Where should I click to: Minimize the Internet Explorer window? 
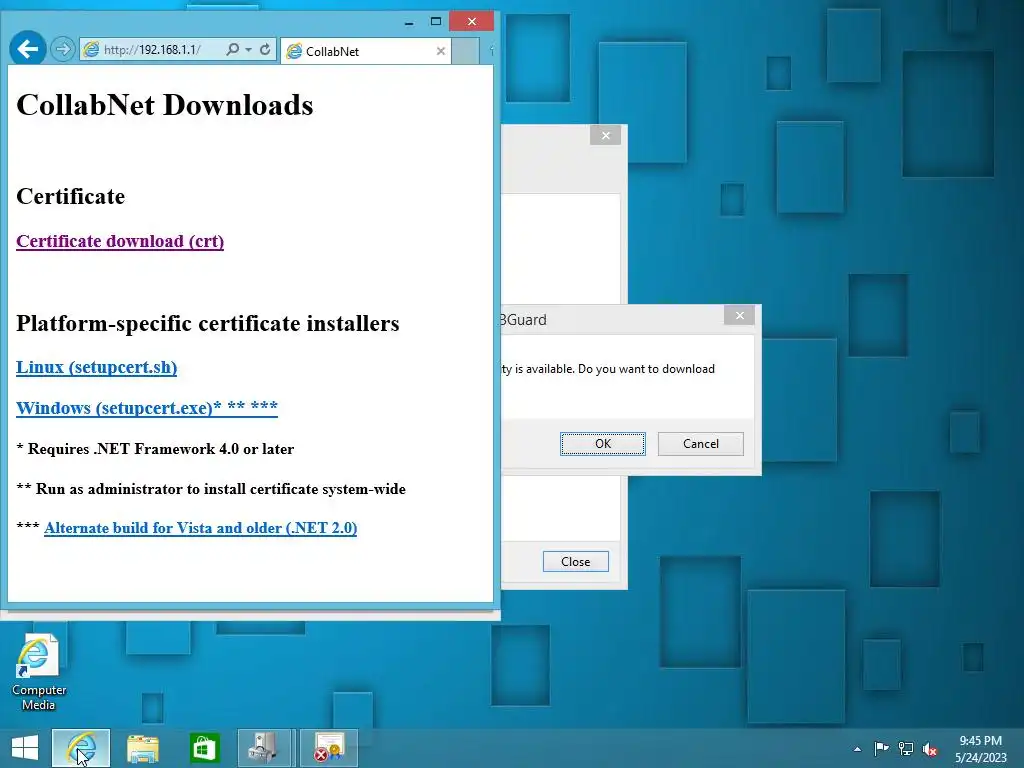pos(409,22)
